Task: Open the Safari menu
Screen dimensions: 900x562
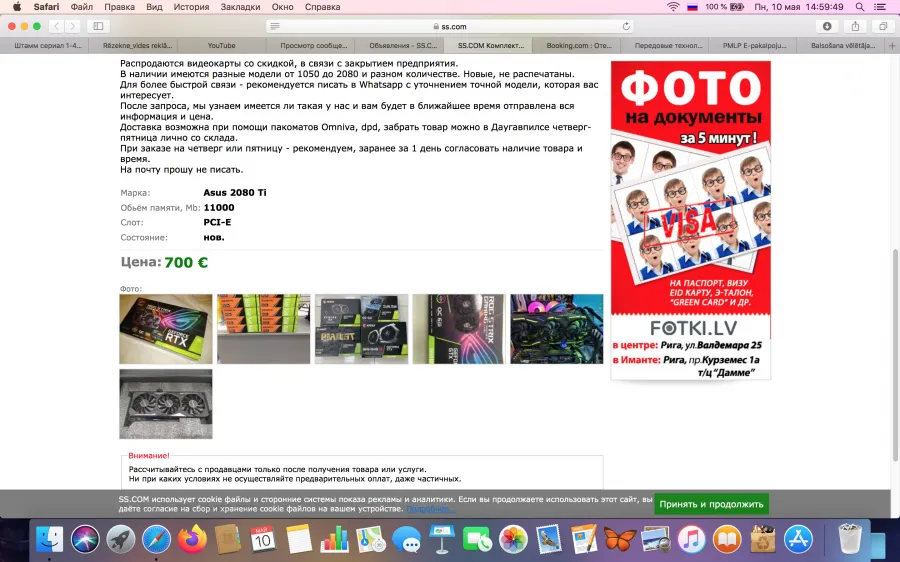Action: 46,7
